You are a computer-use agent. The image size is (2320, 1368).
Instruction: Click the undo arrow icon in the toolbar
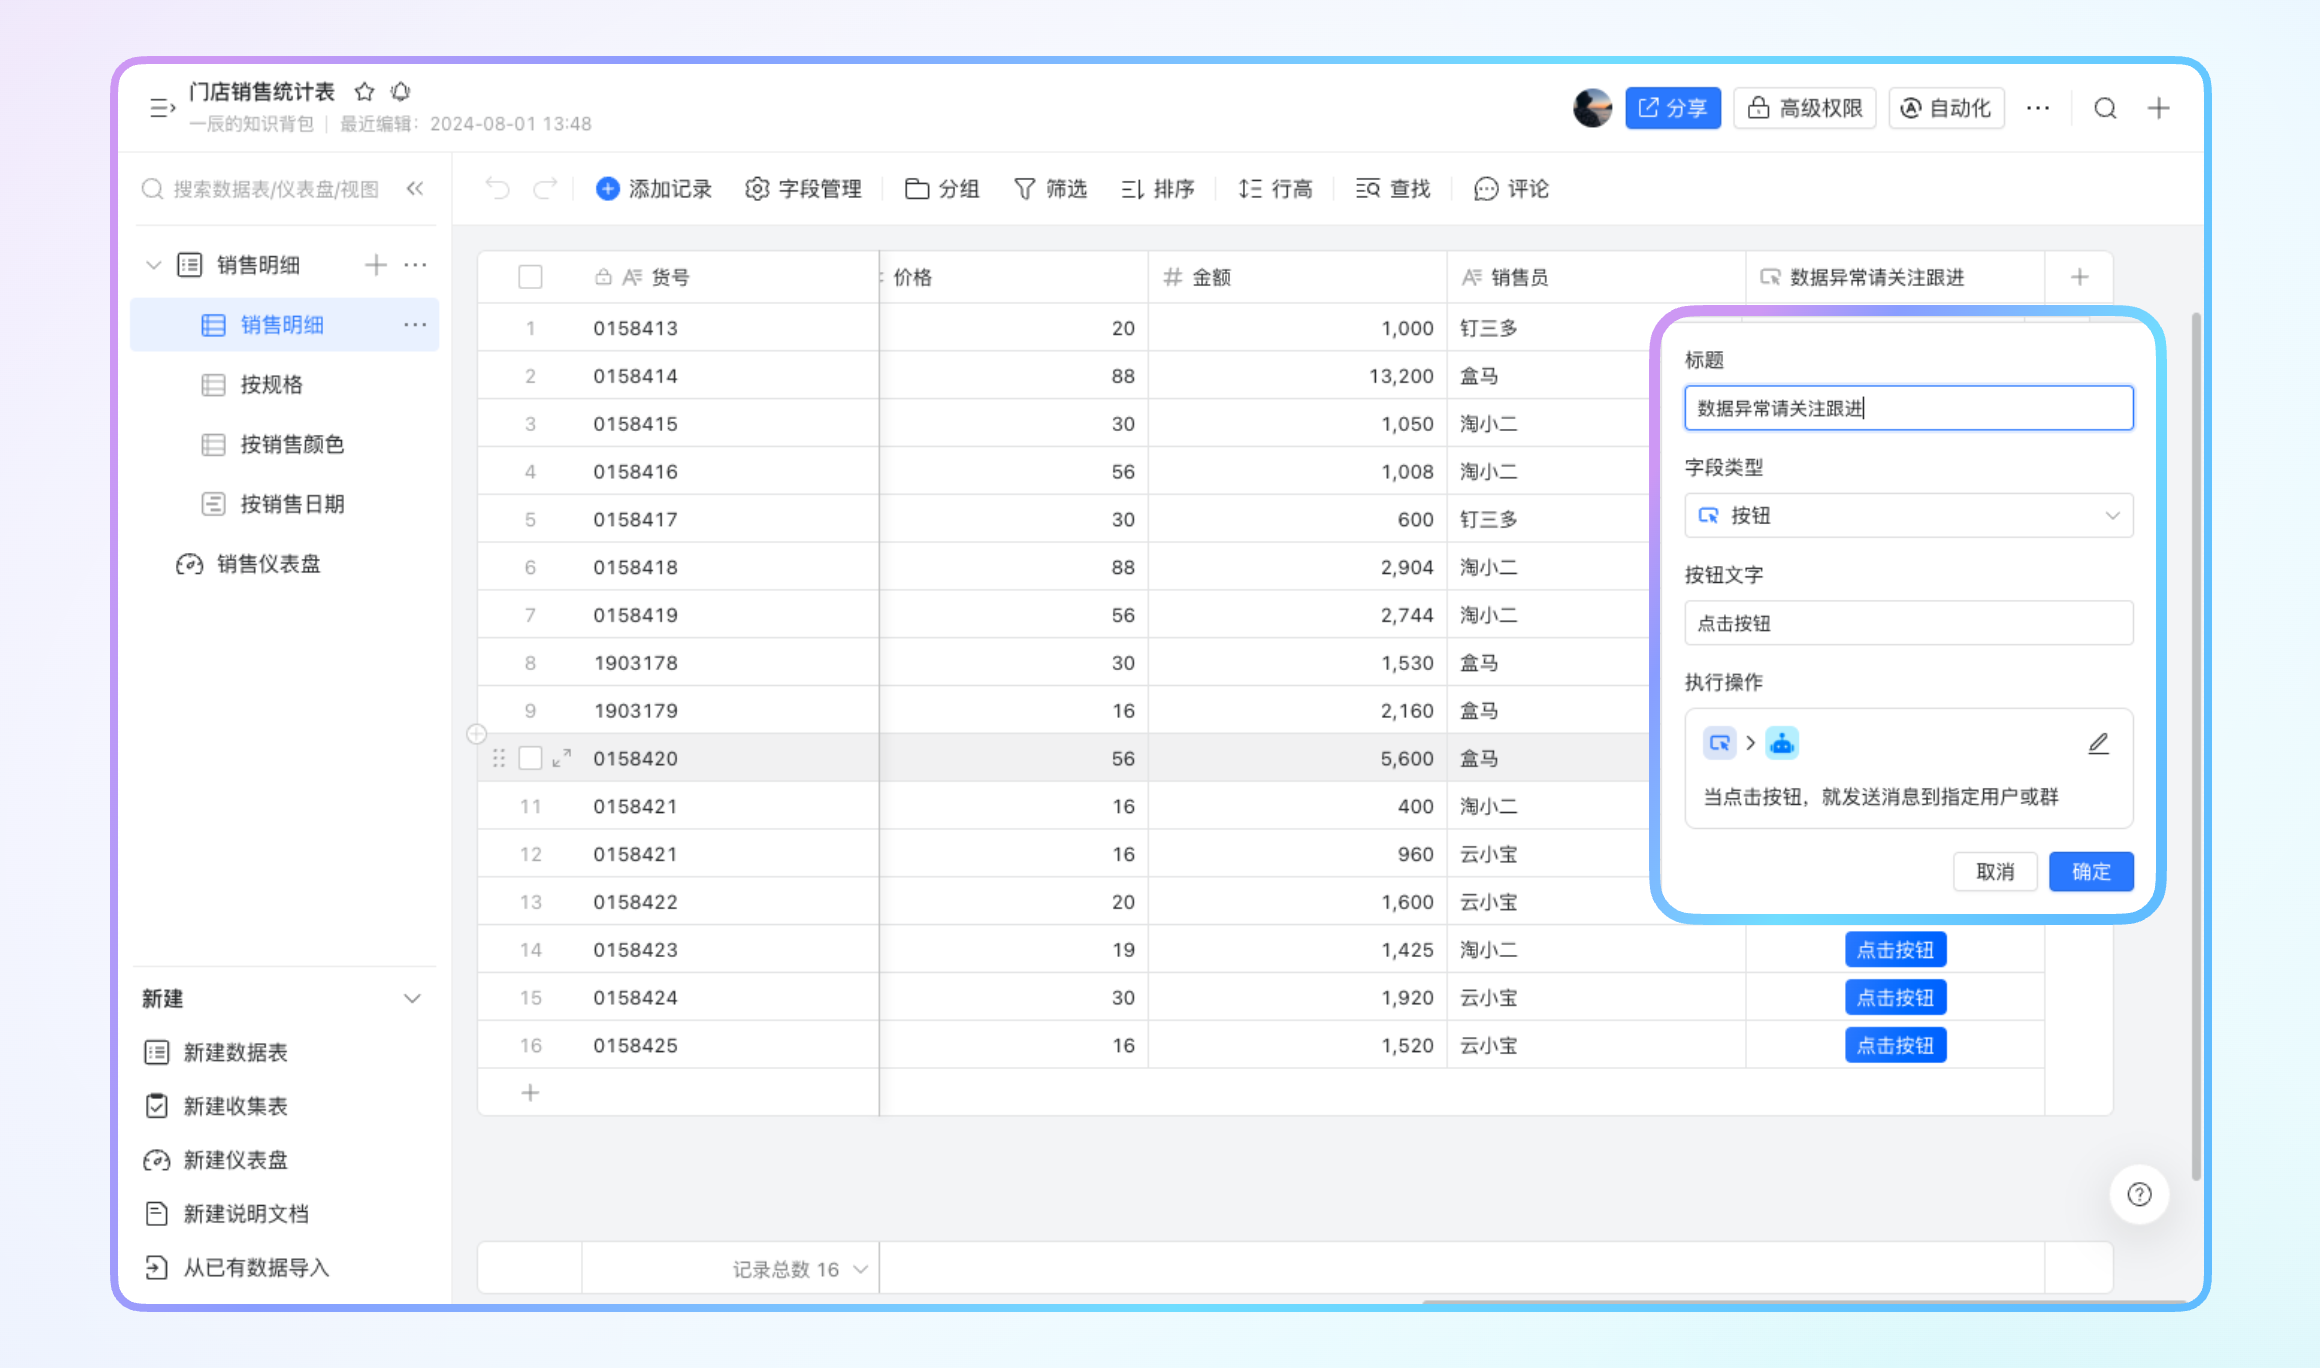[x=497, y=188]
